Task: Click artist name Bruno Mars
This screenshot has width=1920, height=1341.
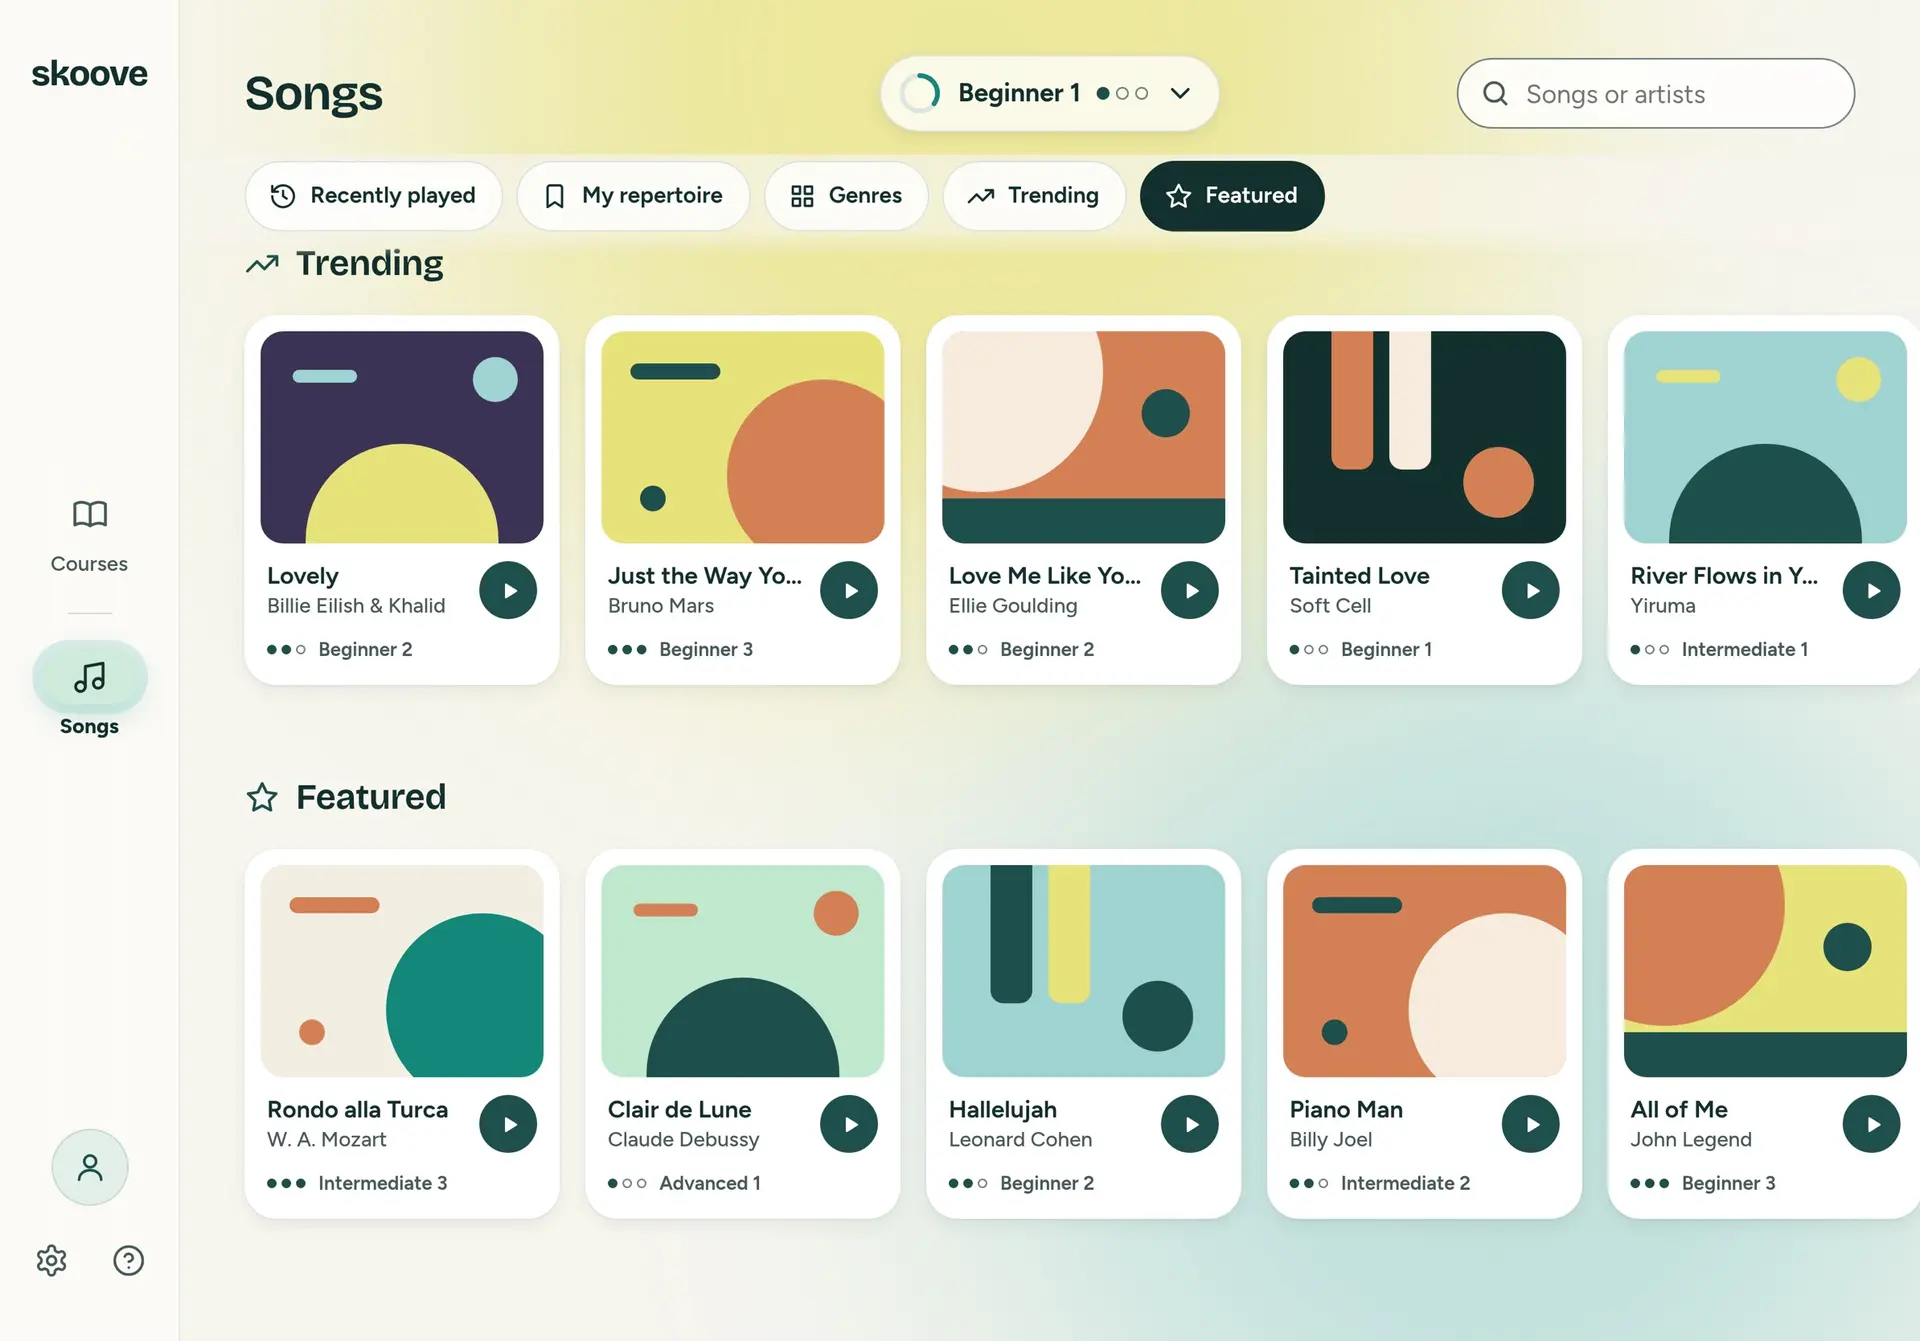Action: [661, 606]
